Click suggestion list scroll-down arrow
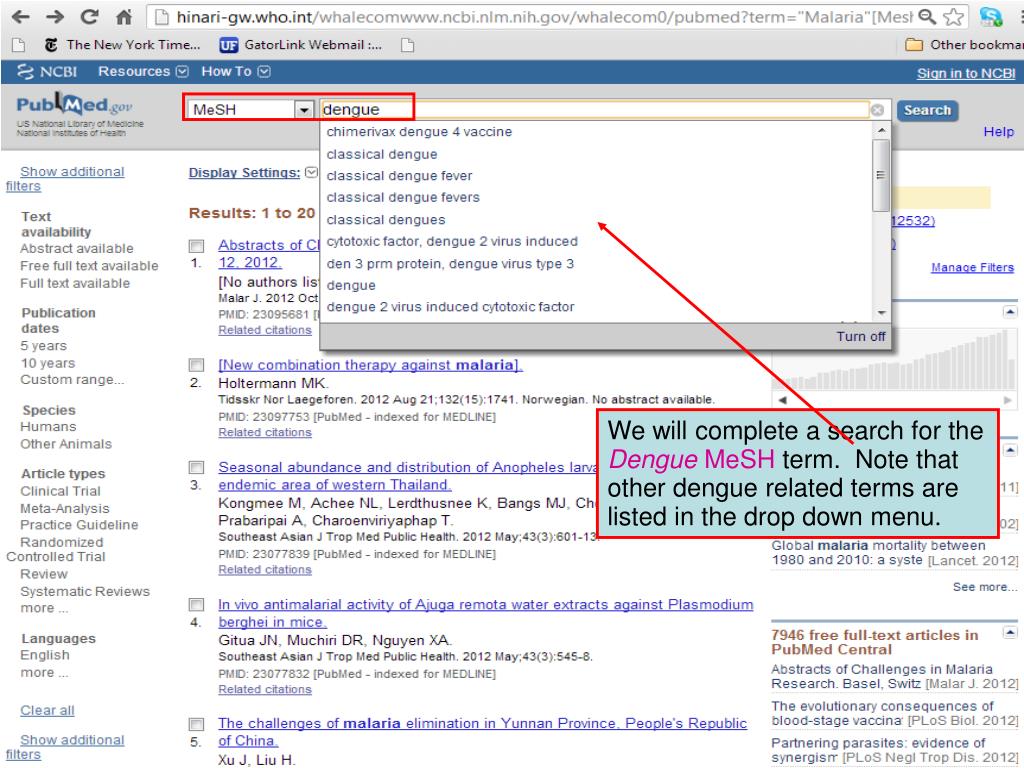The height and width of the screenshot is (768, 1024). tap(881, 313)
